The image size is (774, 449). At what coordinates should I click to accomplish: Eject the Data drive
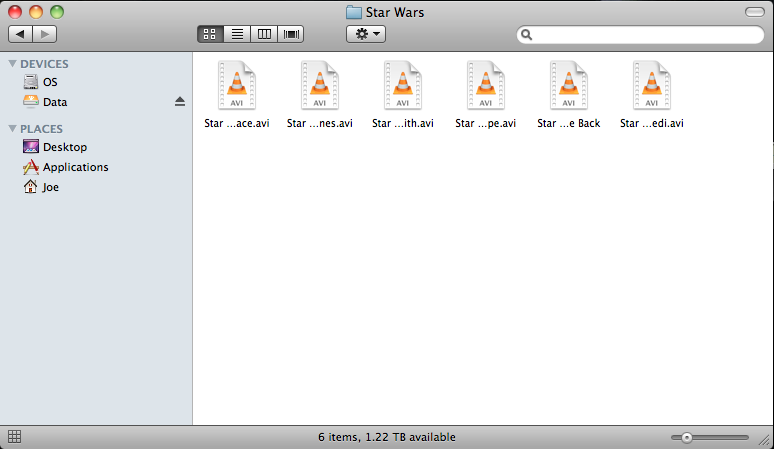coord(180,102)
